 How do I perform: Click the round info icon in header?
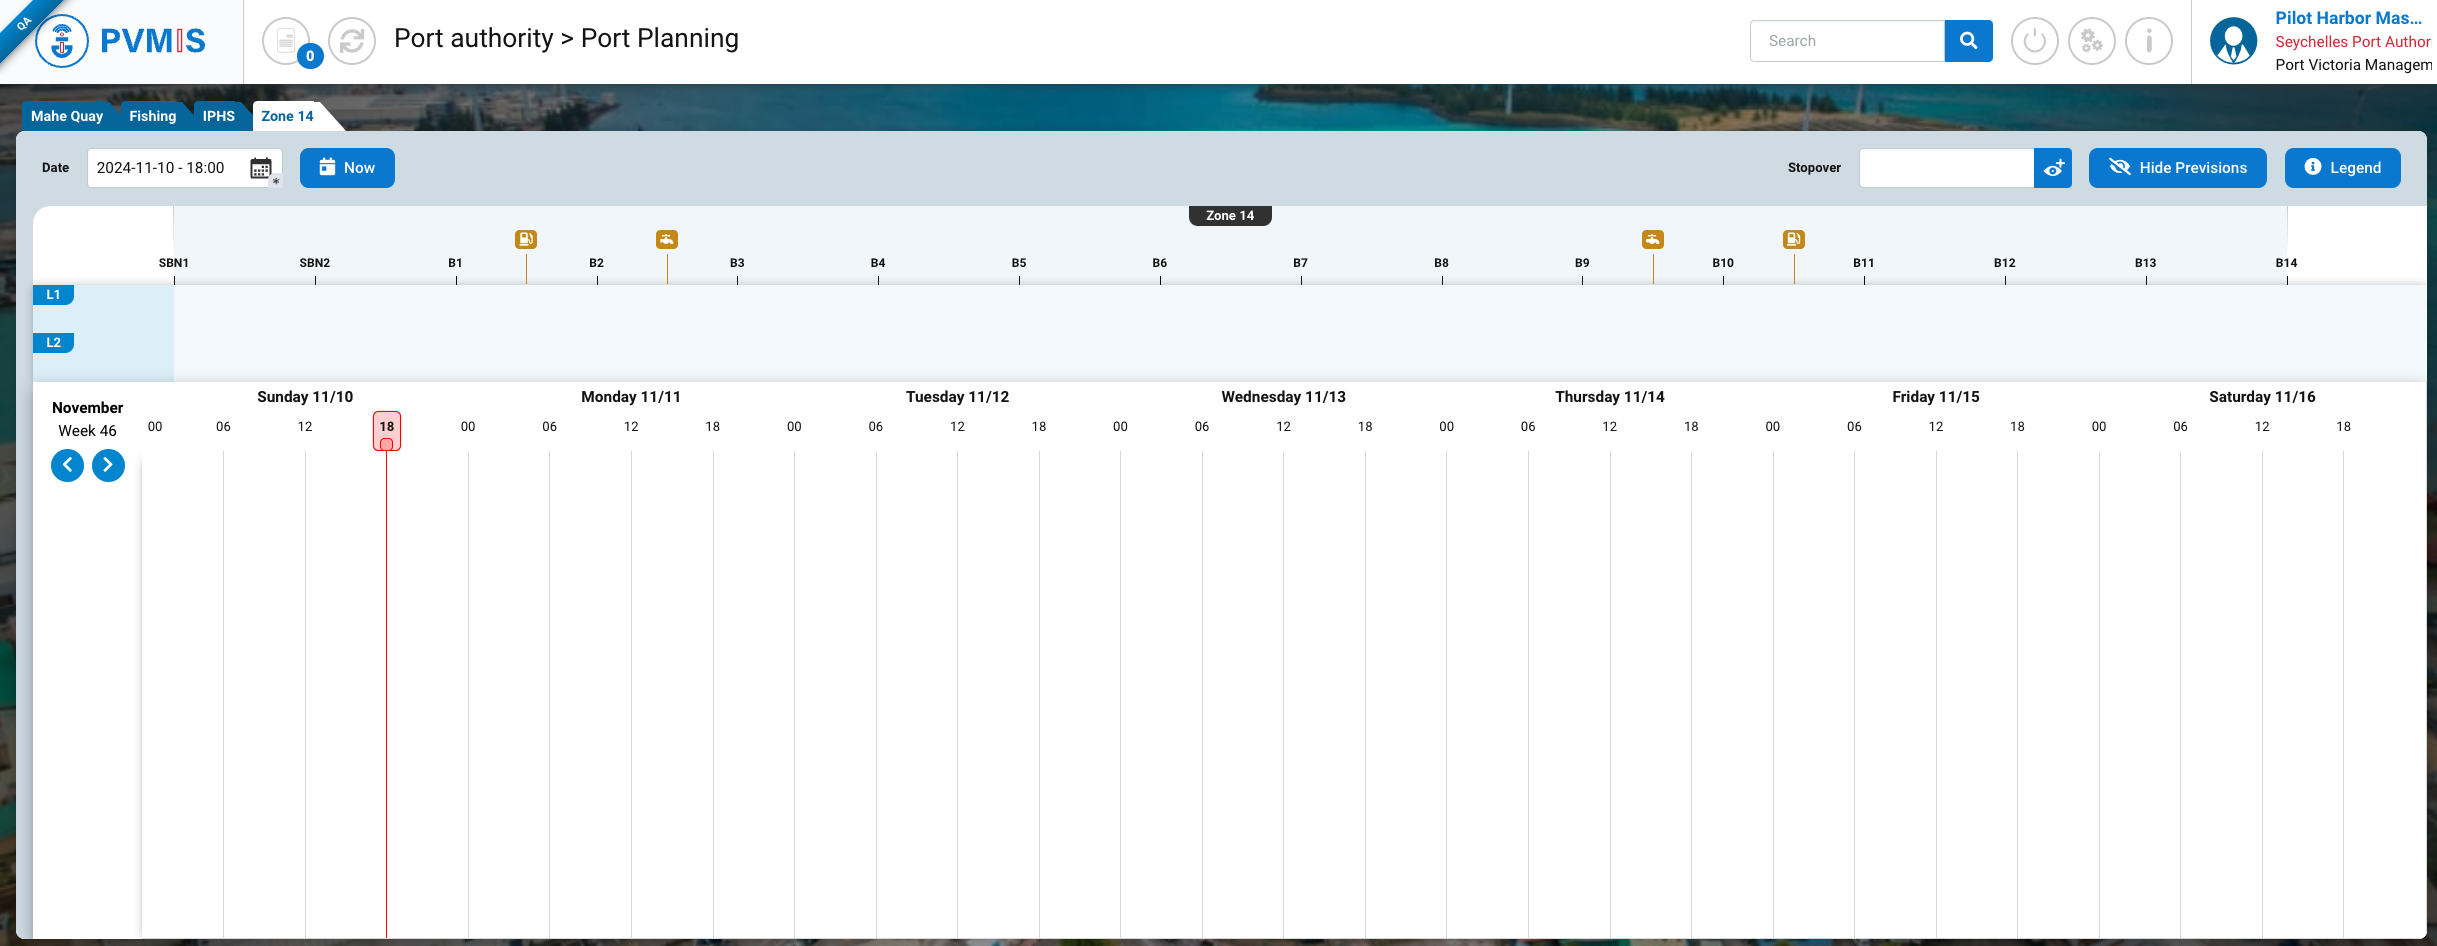[2148, 41]
